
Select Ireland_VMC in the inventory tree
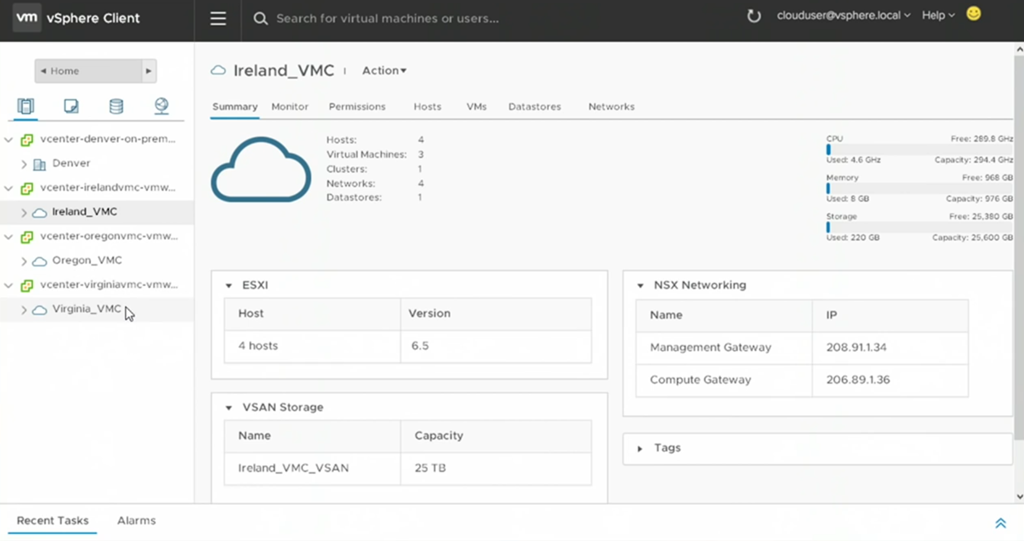(x=85, y=212)
